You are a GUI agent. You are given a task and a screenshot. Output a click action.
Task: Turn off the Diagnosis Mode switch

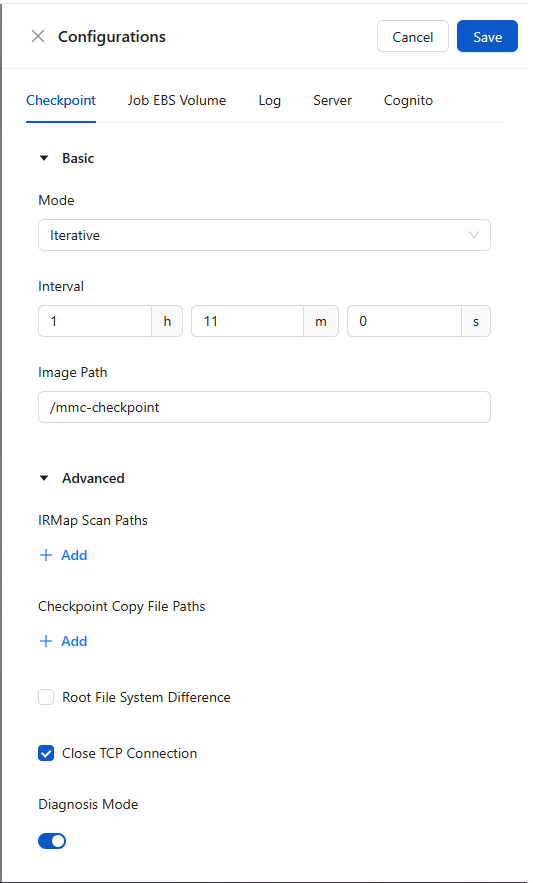coord(52,841)
